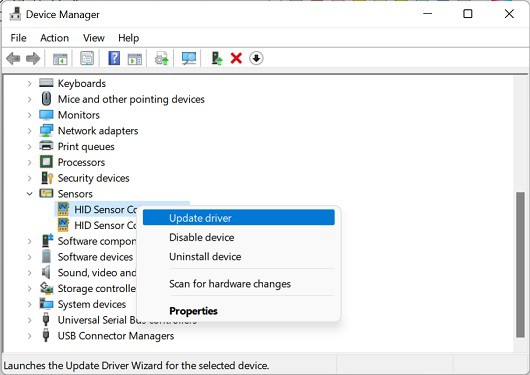
Task: Click the Storage controllers icon
Action: pyautogui.click(x=46, y=288)
